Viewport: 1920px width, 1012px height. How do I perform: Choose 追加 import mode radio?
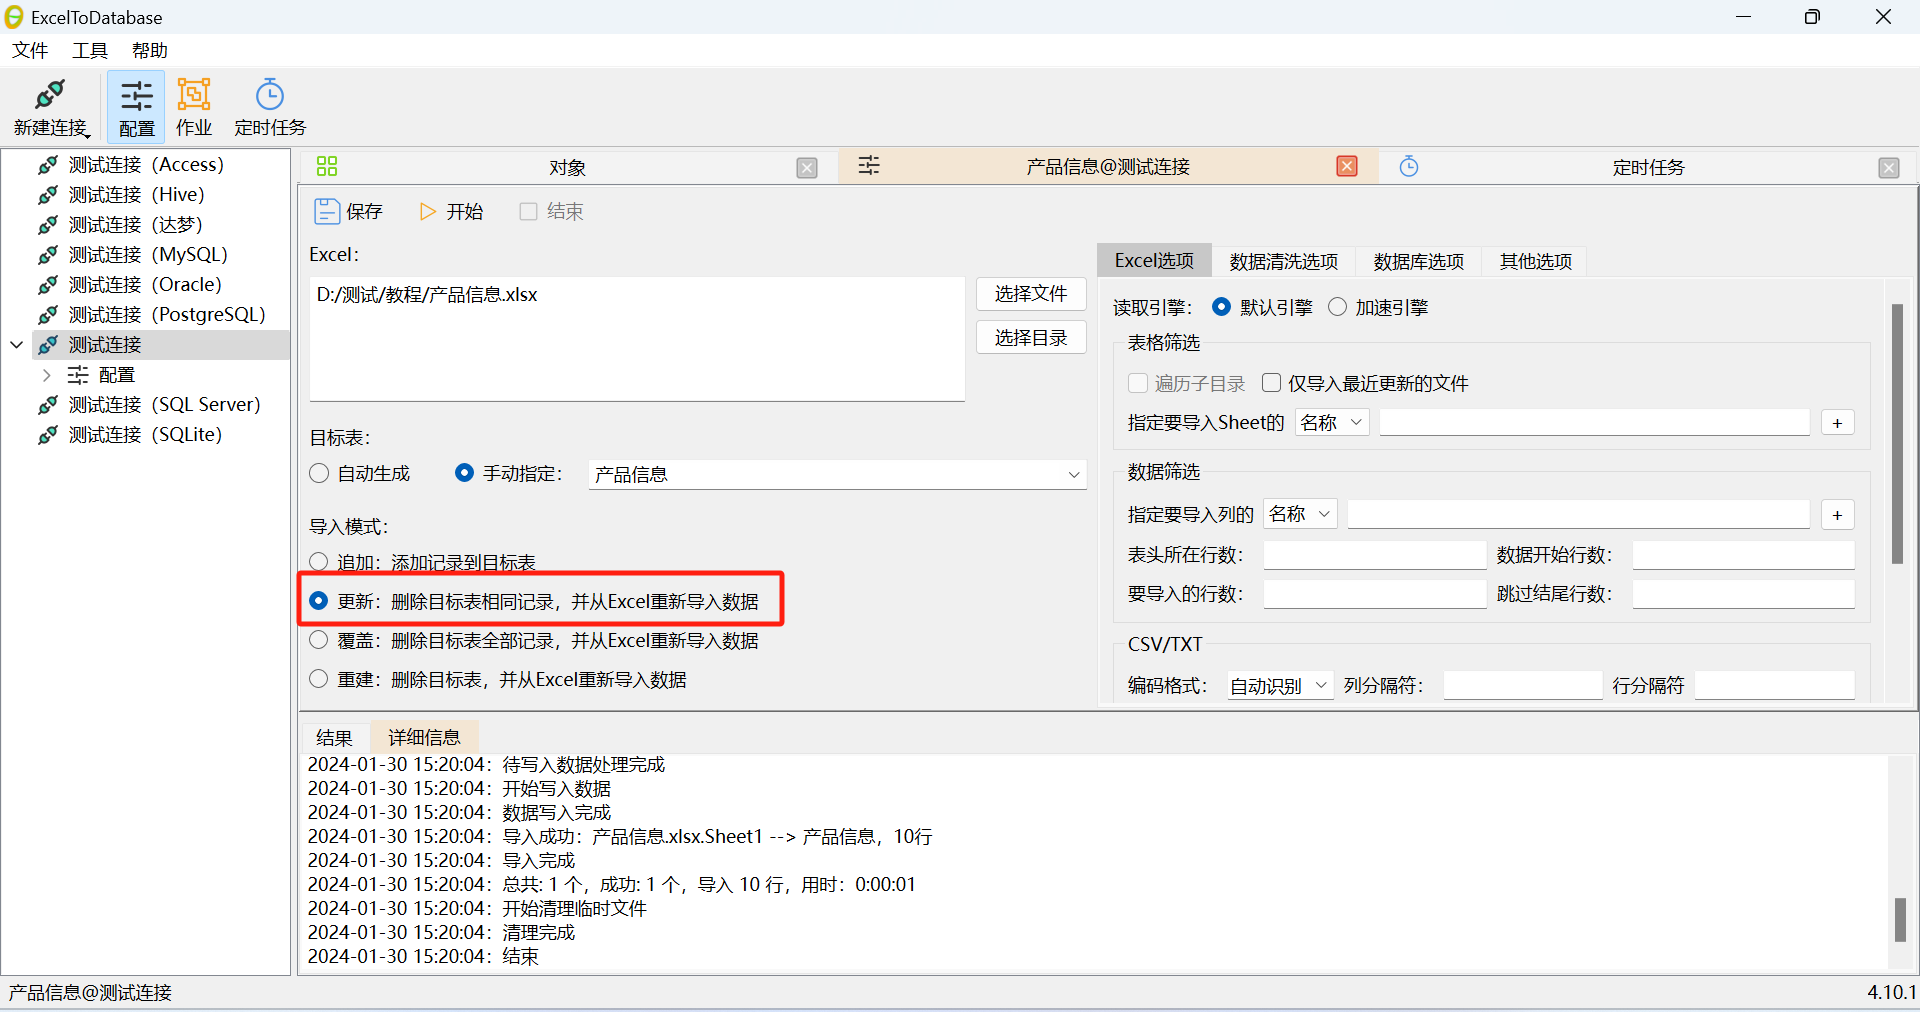319,562
